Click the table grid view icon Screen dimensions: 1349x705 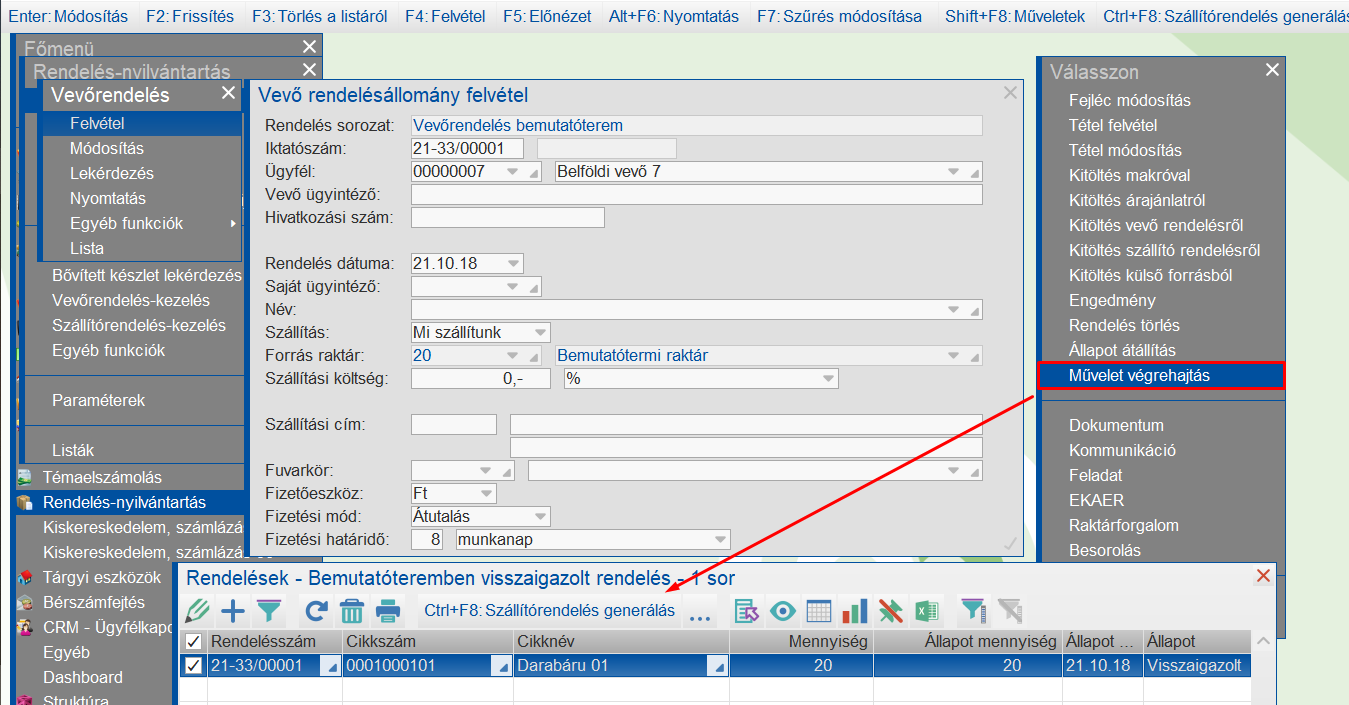(x=819, y=611)
